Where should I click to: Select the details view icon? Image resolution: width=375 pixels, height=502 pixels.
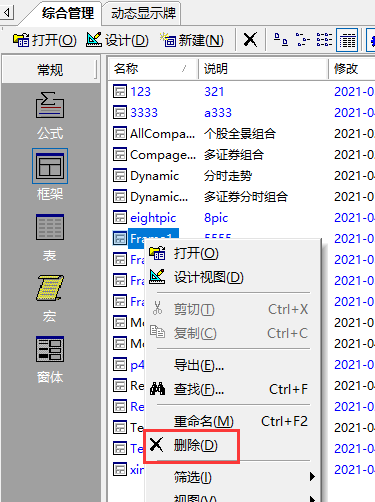(347, 40)
